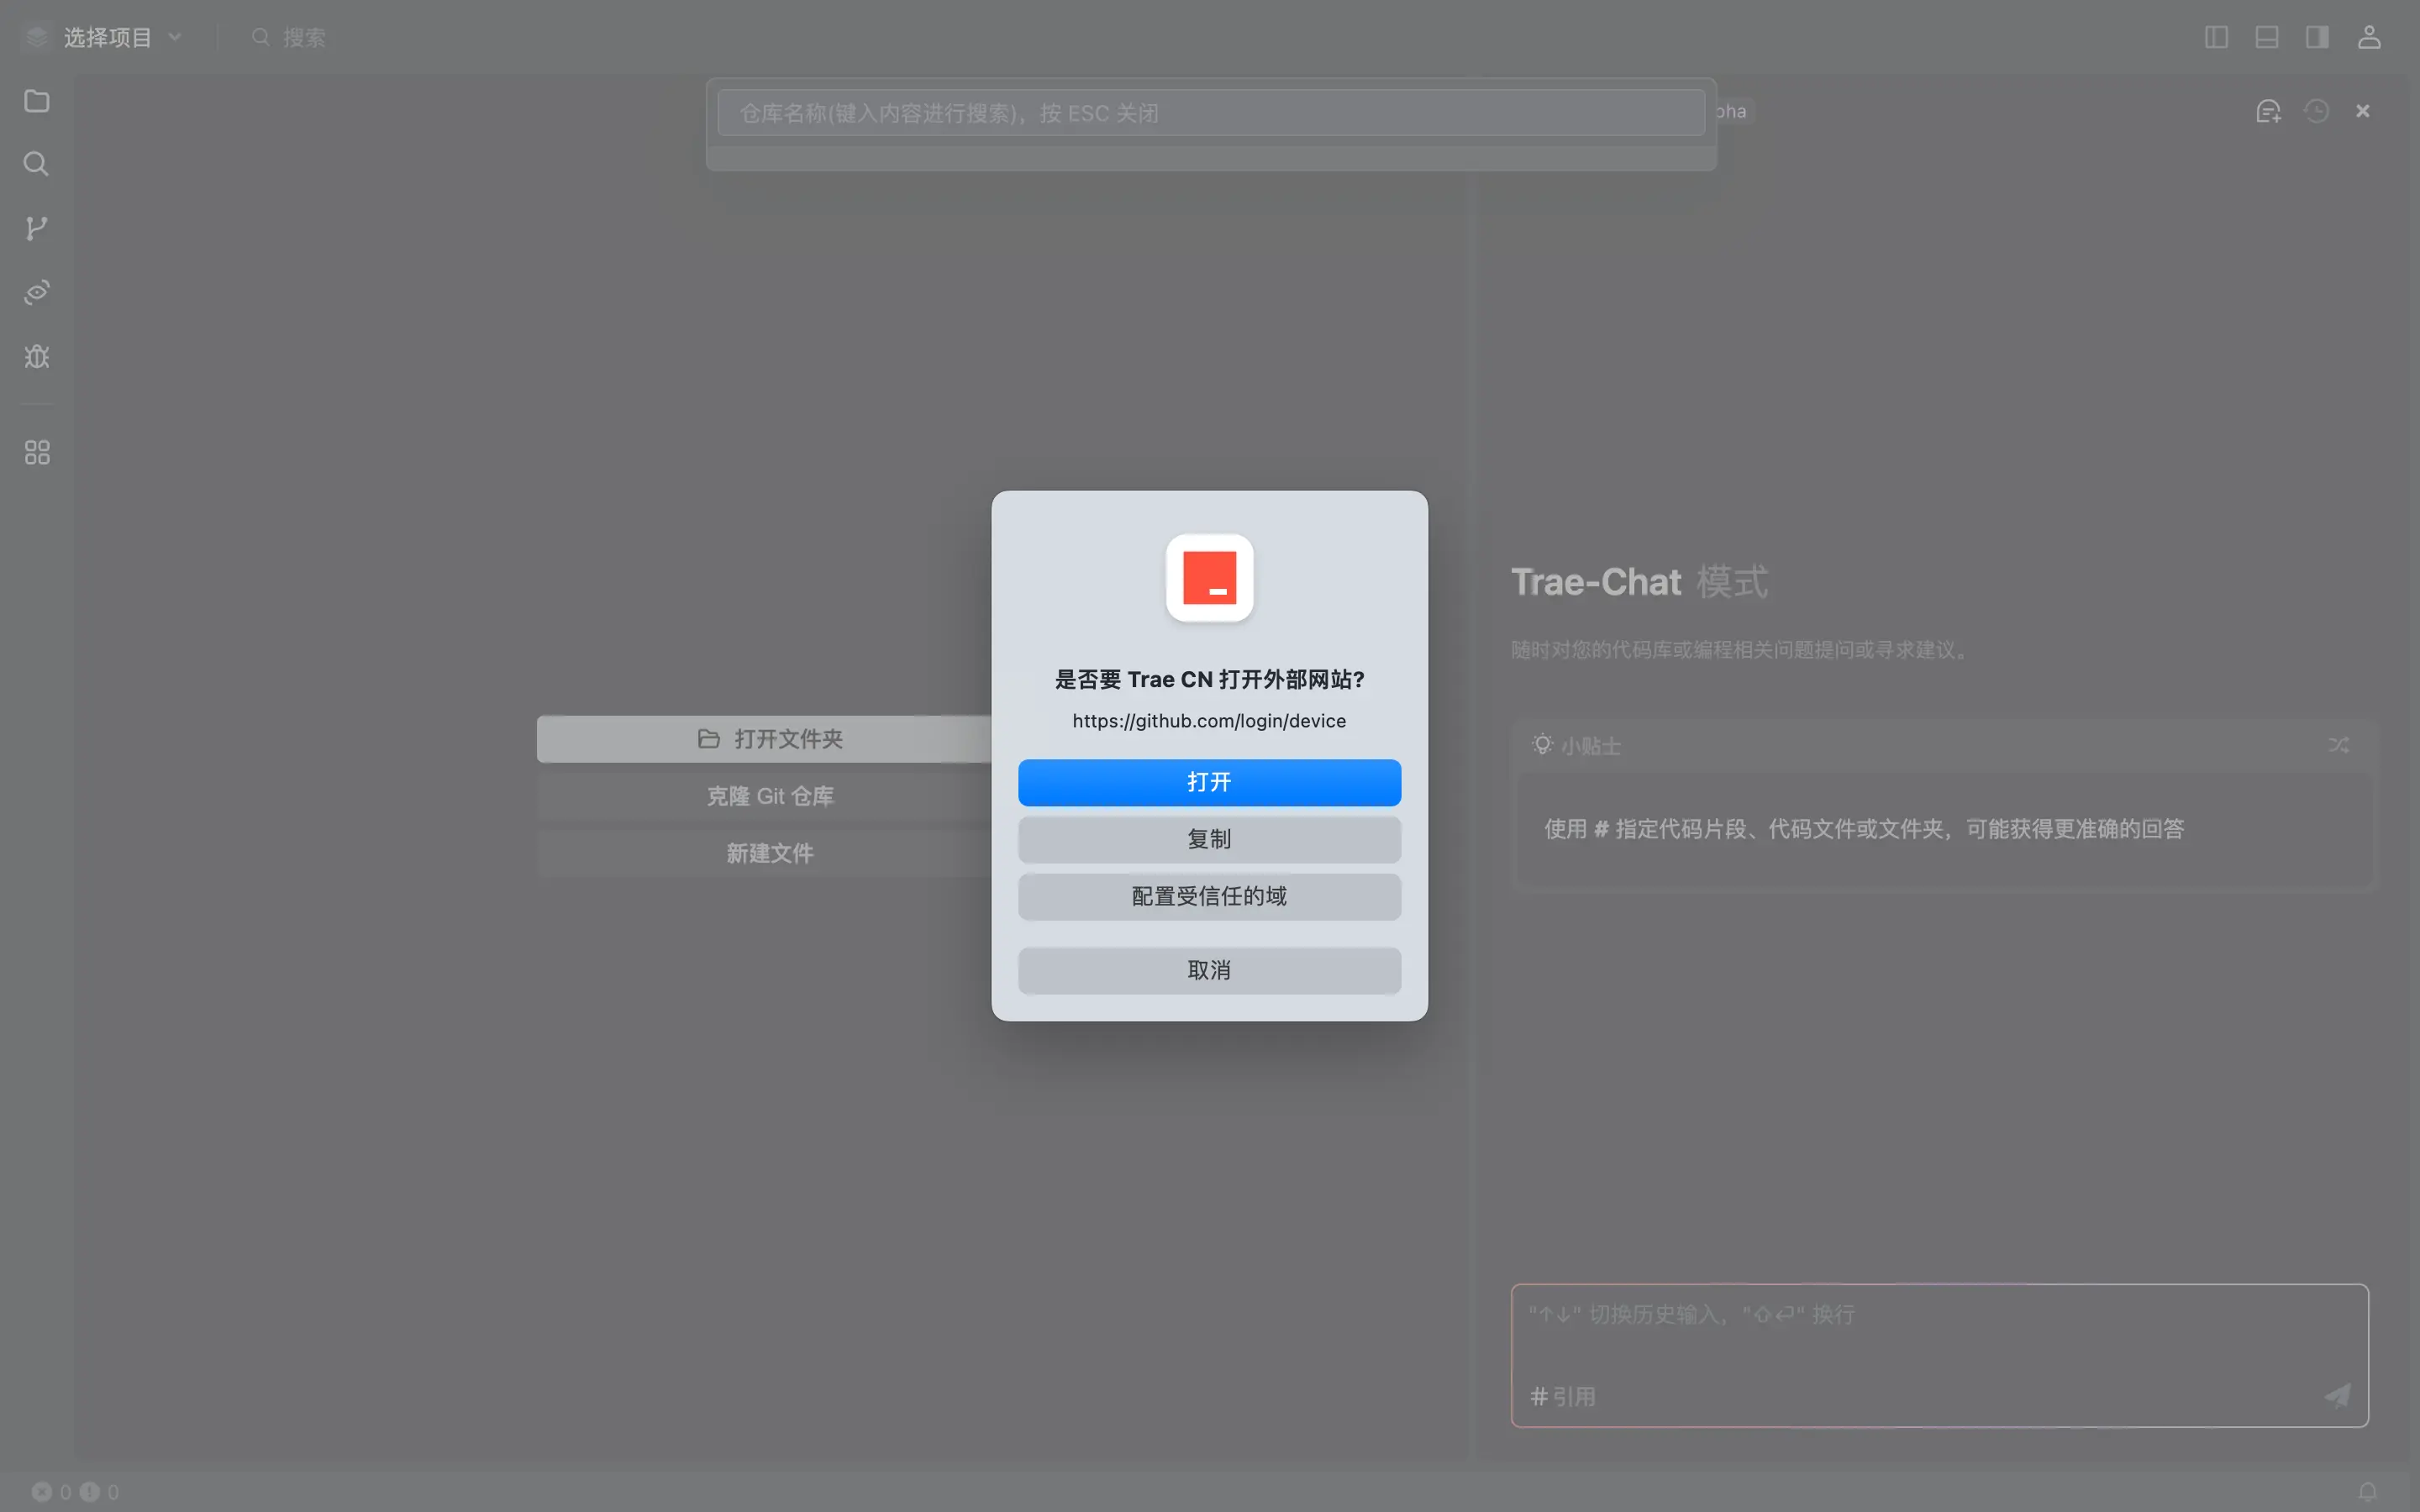
Task: Click the Trae-Chat 模式 heading
Action: [x=1639, y=582]
